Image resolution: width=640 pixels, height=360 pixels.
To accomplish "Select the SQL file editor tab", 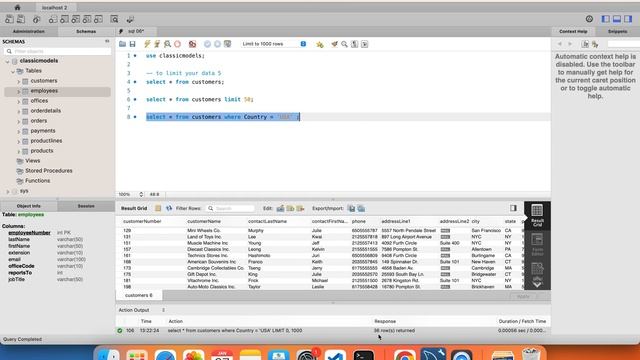I will (x=136, y=31).
